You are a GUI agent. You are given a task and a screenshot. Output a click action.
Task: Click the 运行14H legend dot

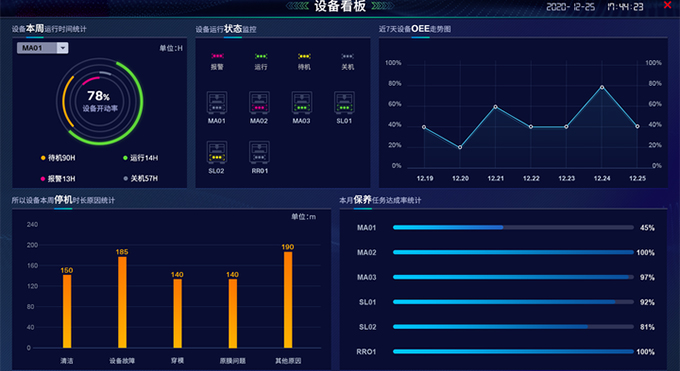point(125,158)
